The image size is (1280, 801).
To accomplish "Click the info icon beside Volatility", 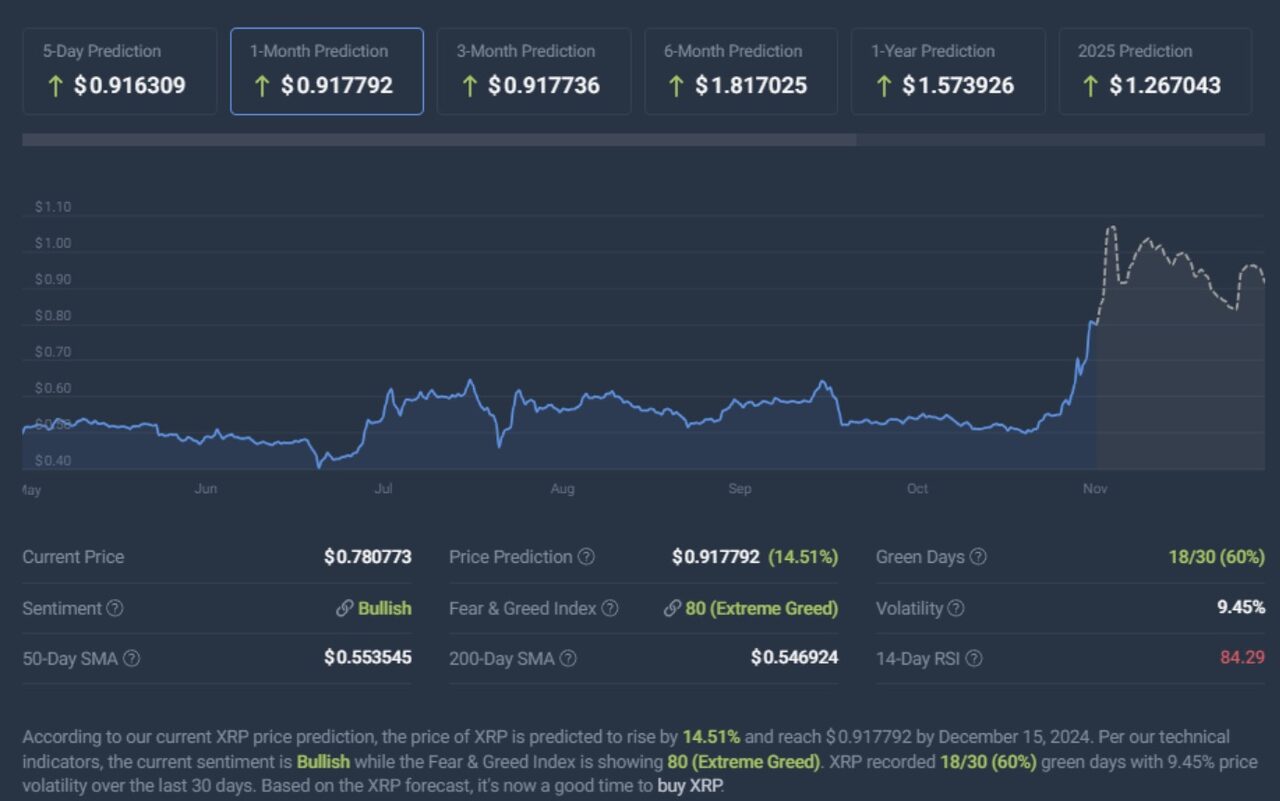I will 956,608.
